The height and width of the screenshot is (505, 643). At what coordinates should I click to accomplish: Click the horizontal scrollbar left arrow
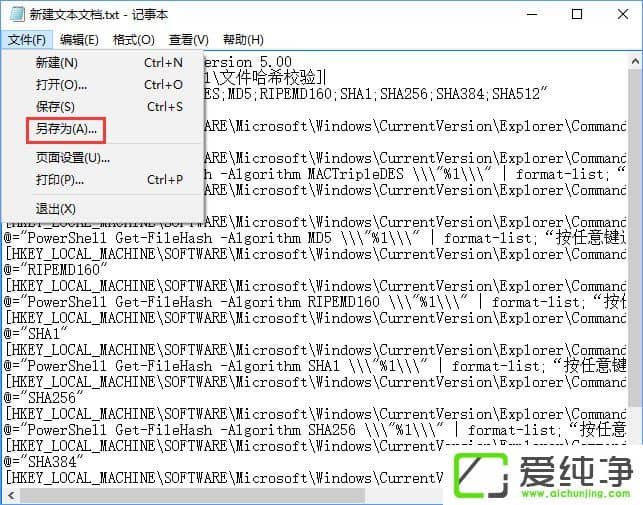(x=11, y=496)
